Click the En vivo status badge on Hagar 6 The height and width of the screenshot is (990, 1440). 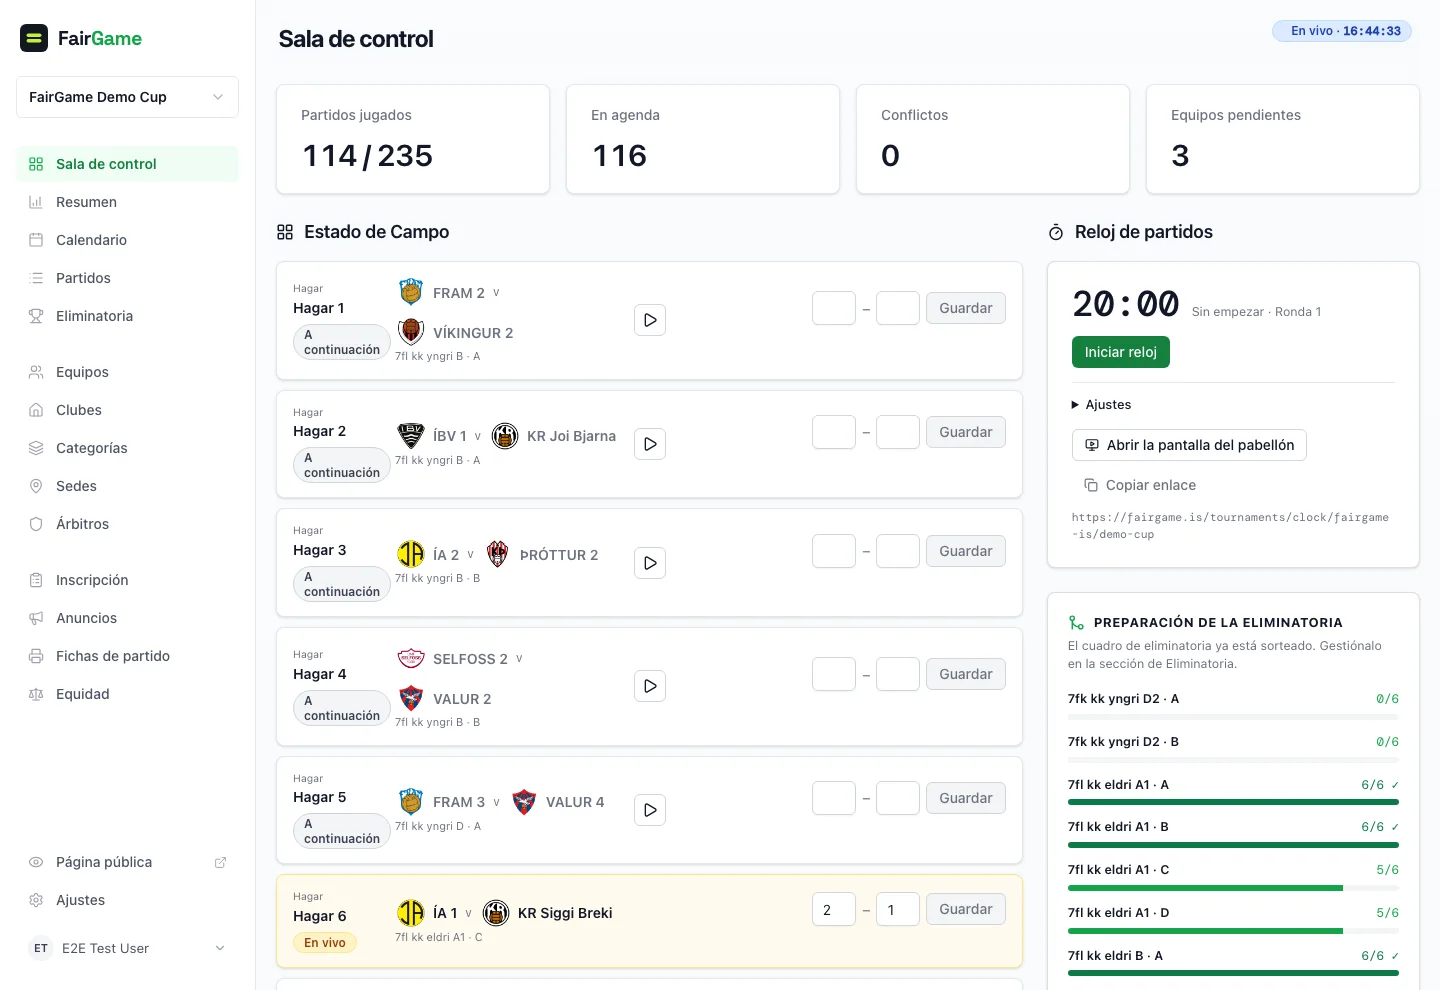click(x=325, y=943)
